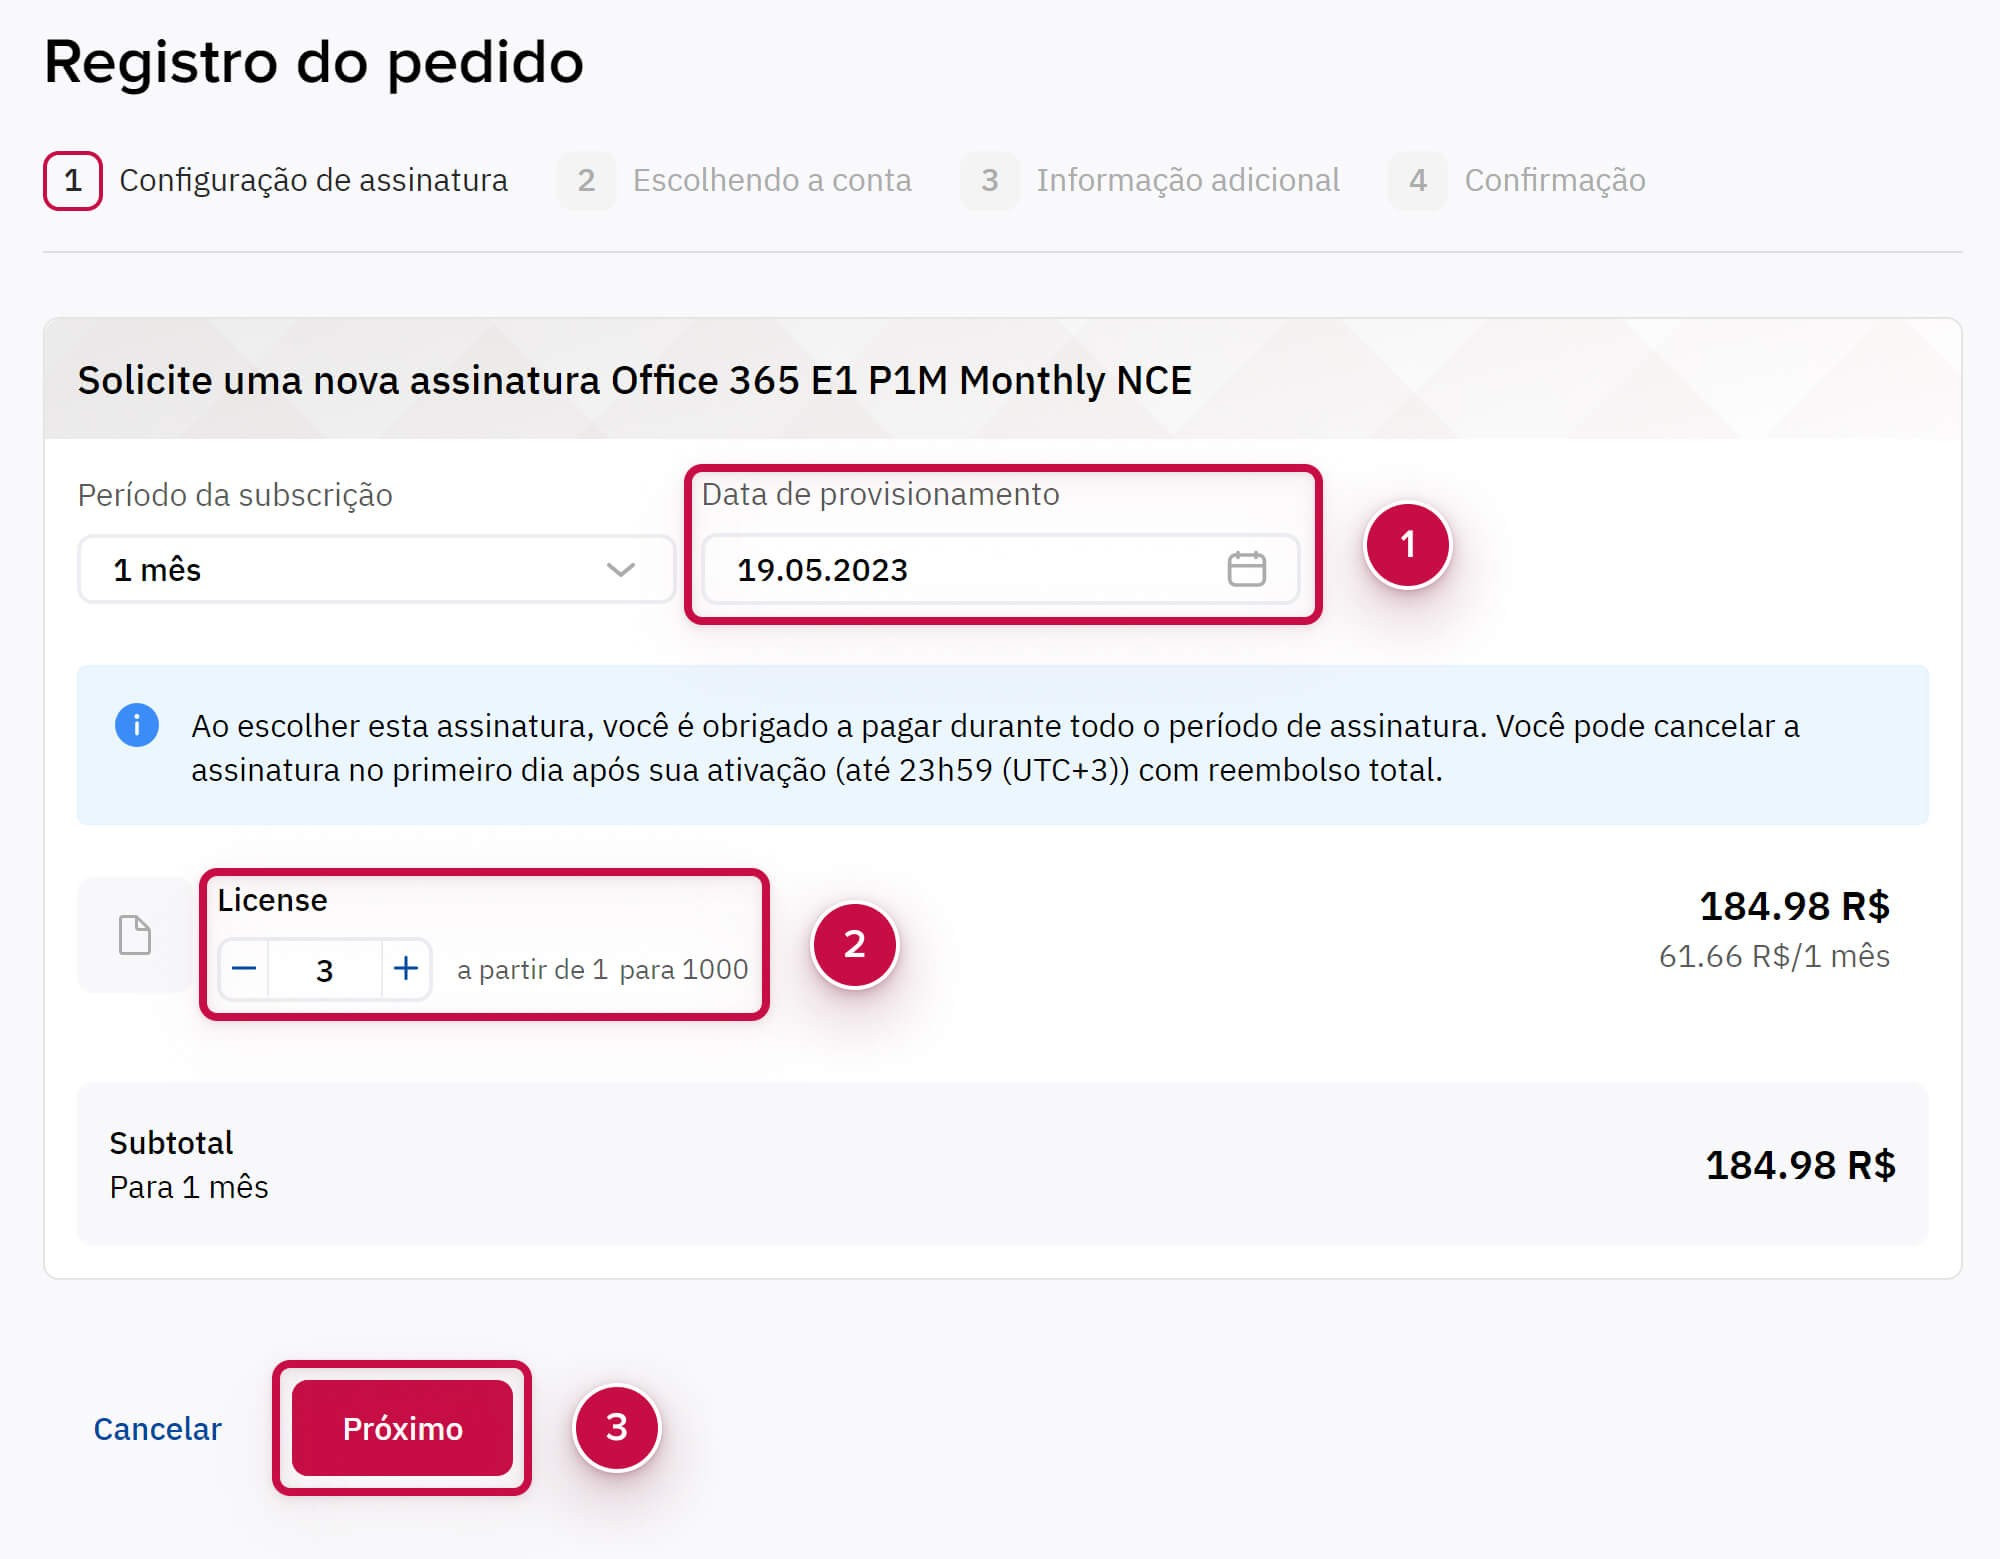The image size is (2000, 1559).
Task: Click step number 2 badge
Action: click(586, 180)
